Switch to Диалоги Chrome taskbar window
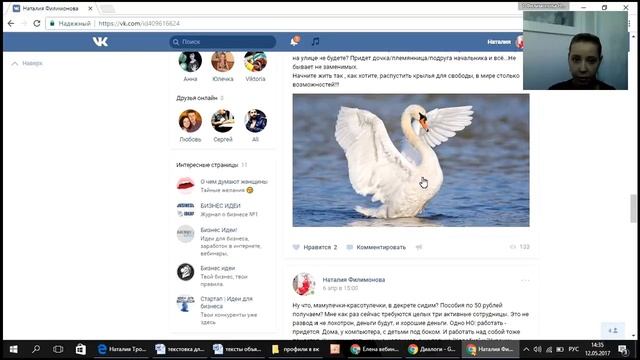The height and width of the screenshot is (360, 640). click(x=432, y=349)
